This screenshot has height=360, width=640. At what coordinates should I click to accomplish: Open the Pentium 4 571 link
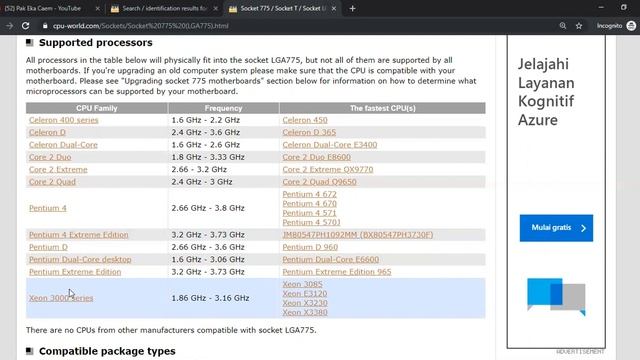[x=309, y=213]
